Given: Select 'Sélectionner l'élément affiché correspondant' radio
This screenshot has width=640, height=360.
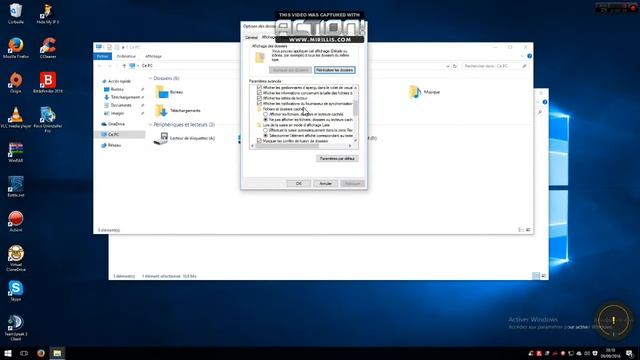Looking at the screenshot, I should 265,135.
